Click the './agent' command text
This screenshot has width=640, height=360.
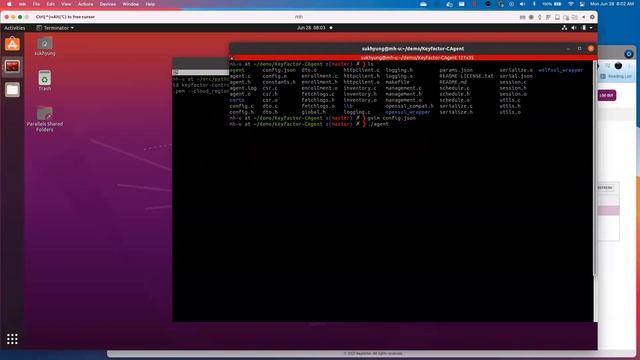pyautogui.click(x=378, y=124)
